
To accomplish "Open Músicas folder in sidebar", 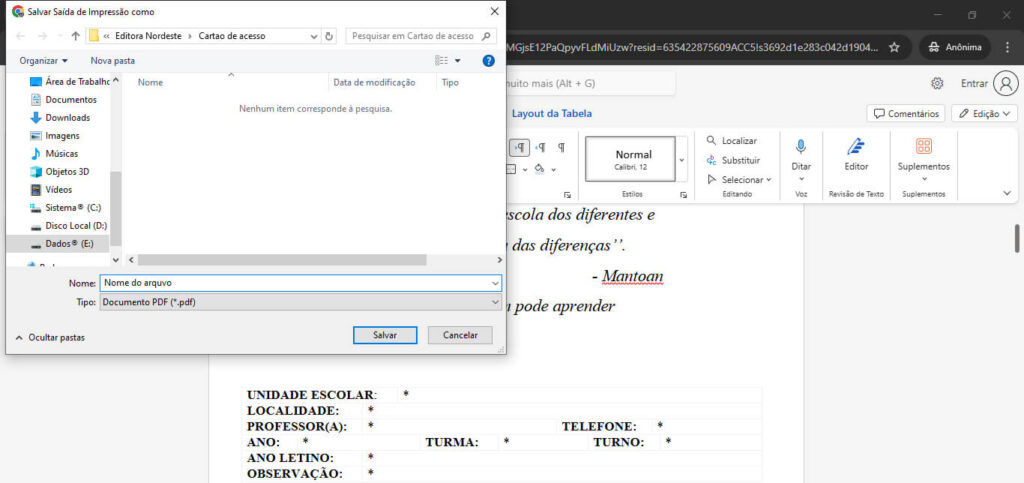I will (x=61, y=154).
